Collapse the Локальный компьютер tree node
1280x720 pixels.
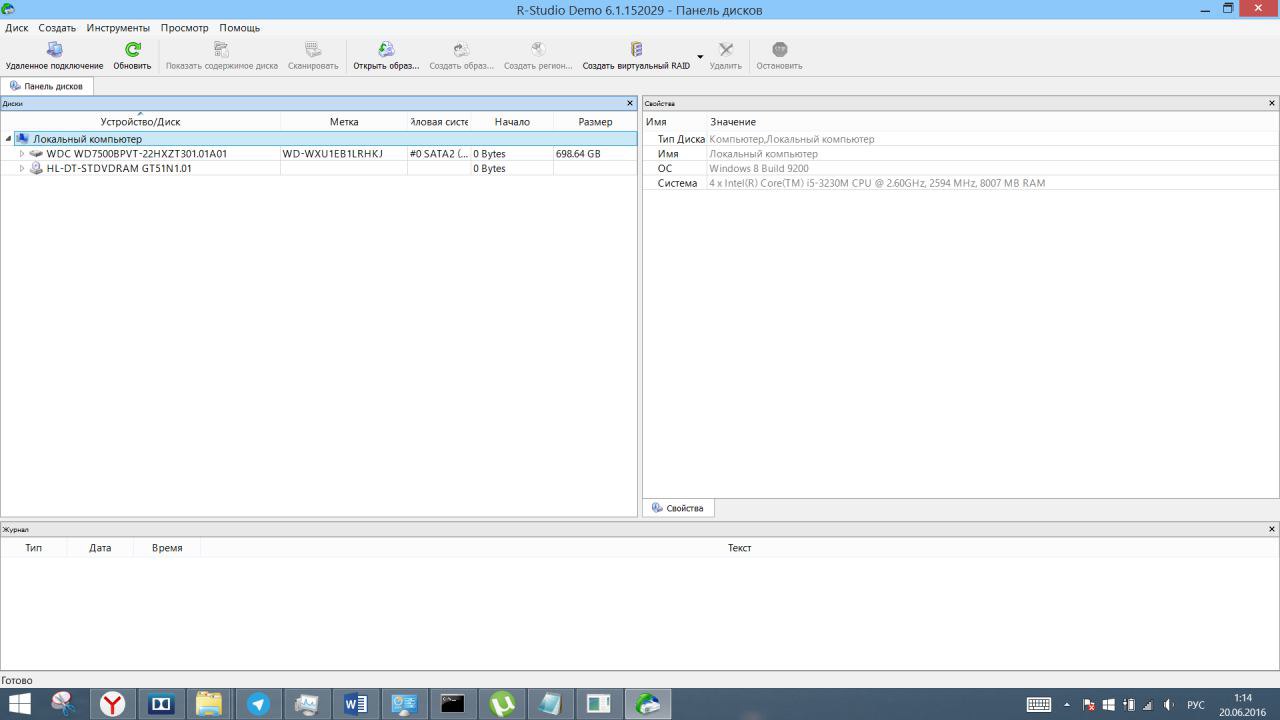click(8, 139)
